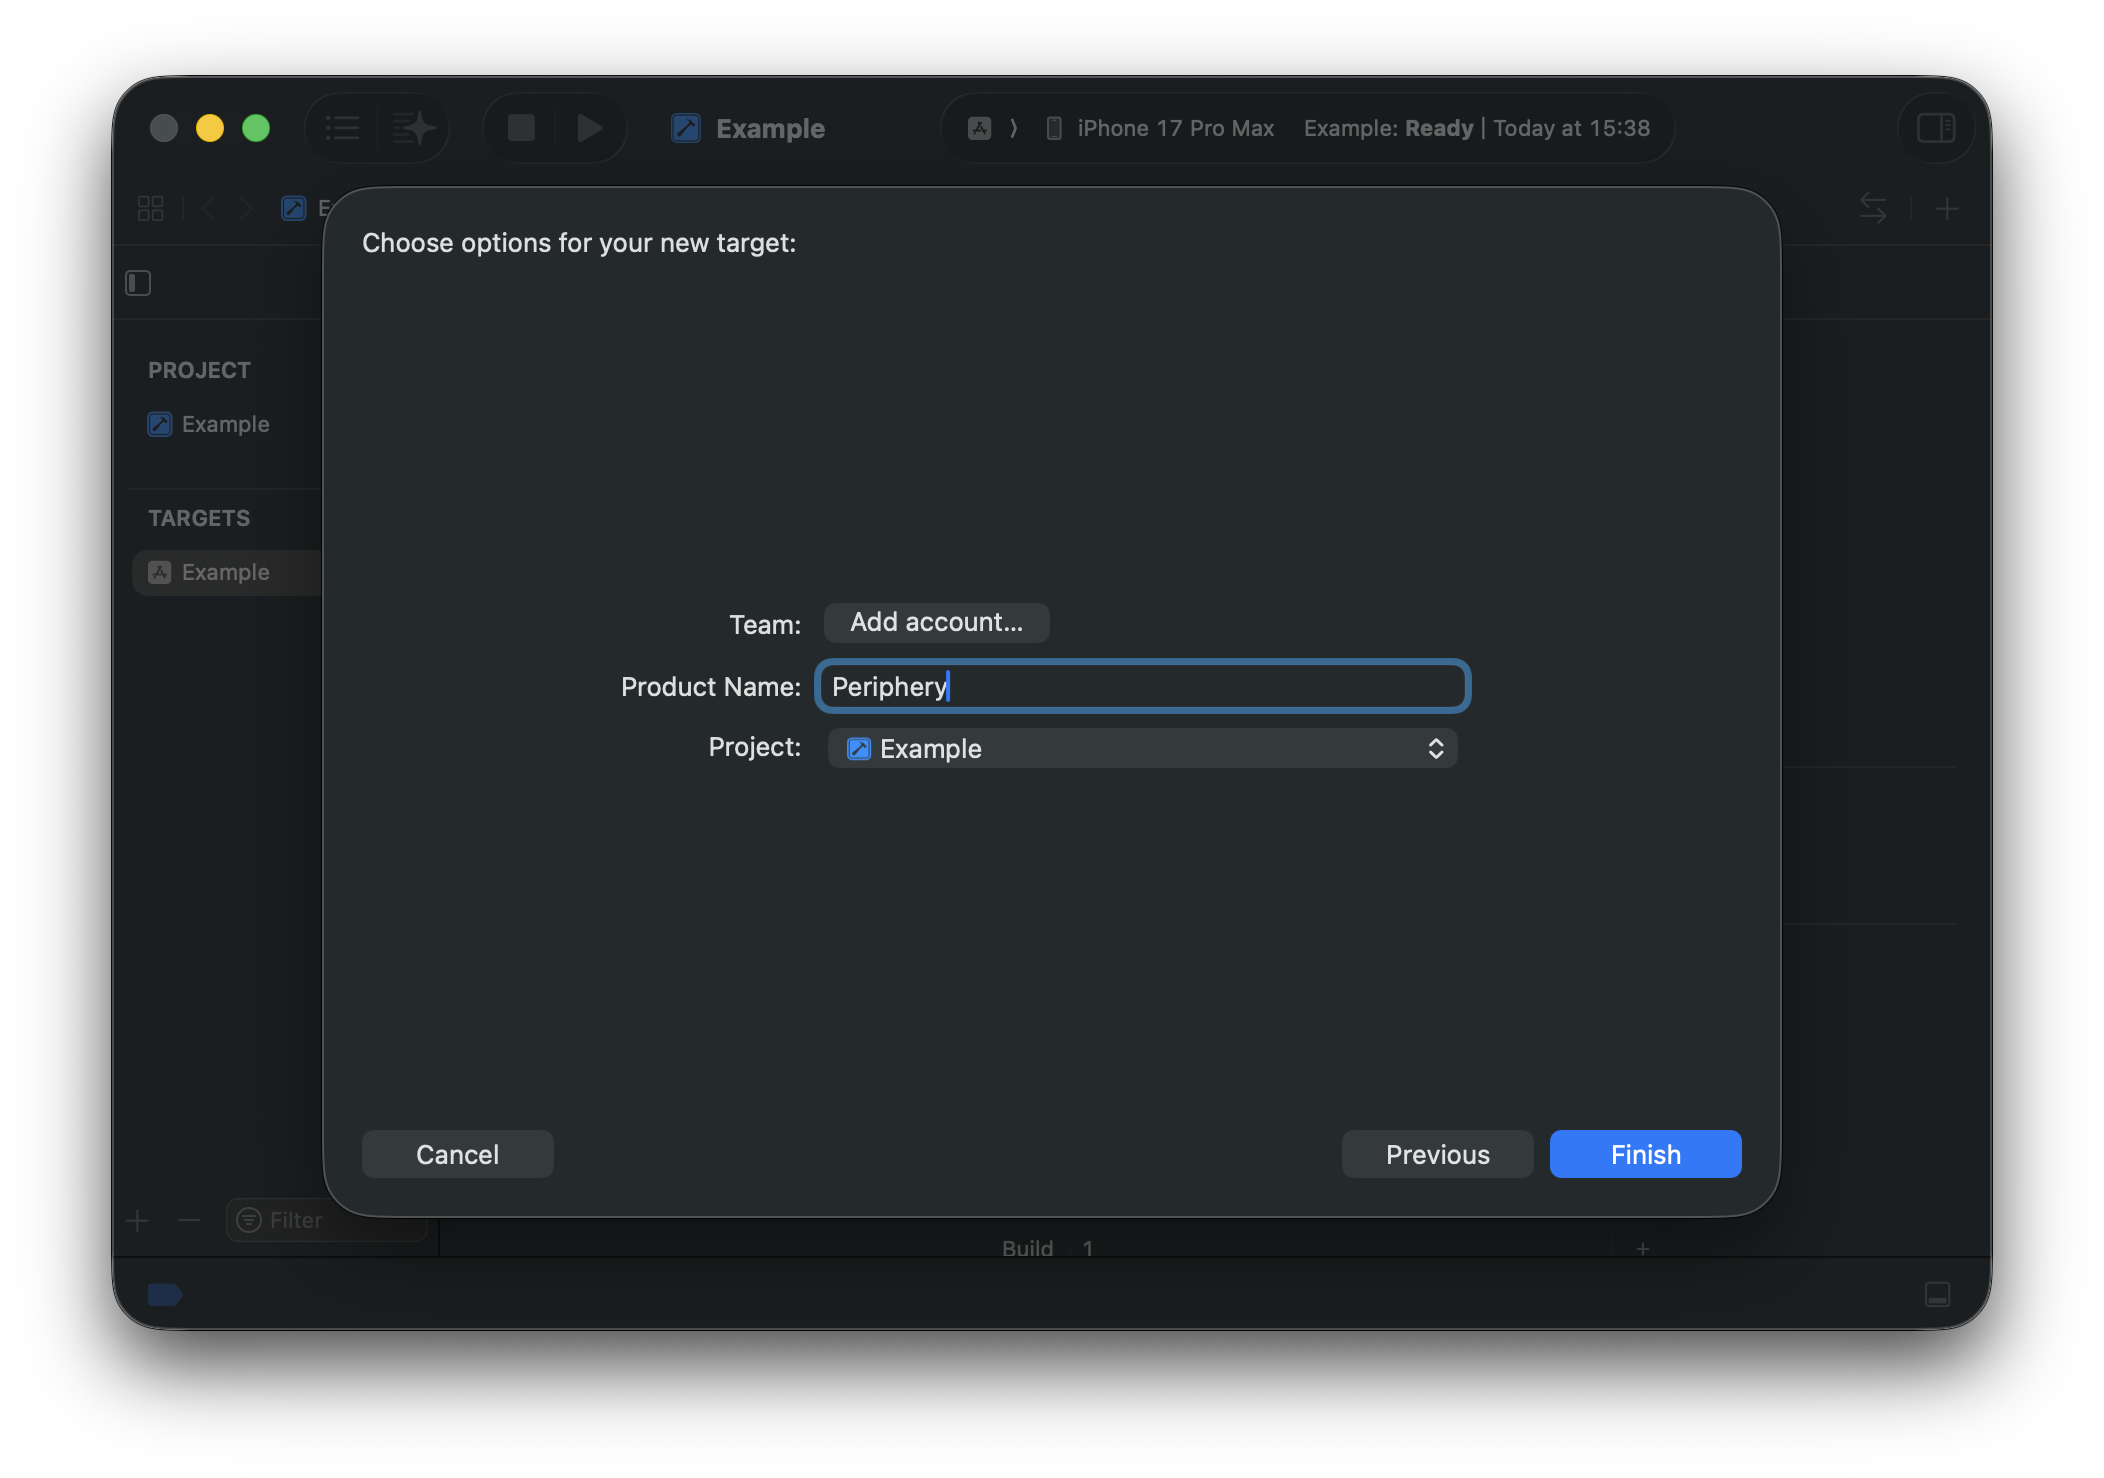Click the Cancel button
The image size is (2104, 1478).
pyautogui.click(x=457, y=1154)
